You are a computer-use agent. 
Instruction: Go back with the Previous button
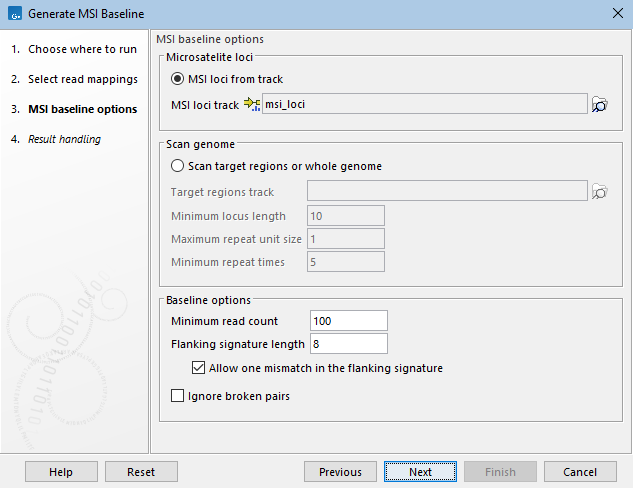[340, 471]
